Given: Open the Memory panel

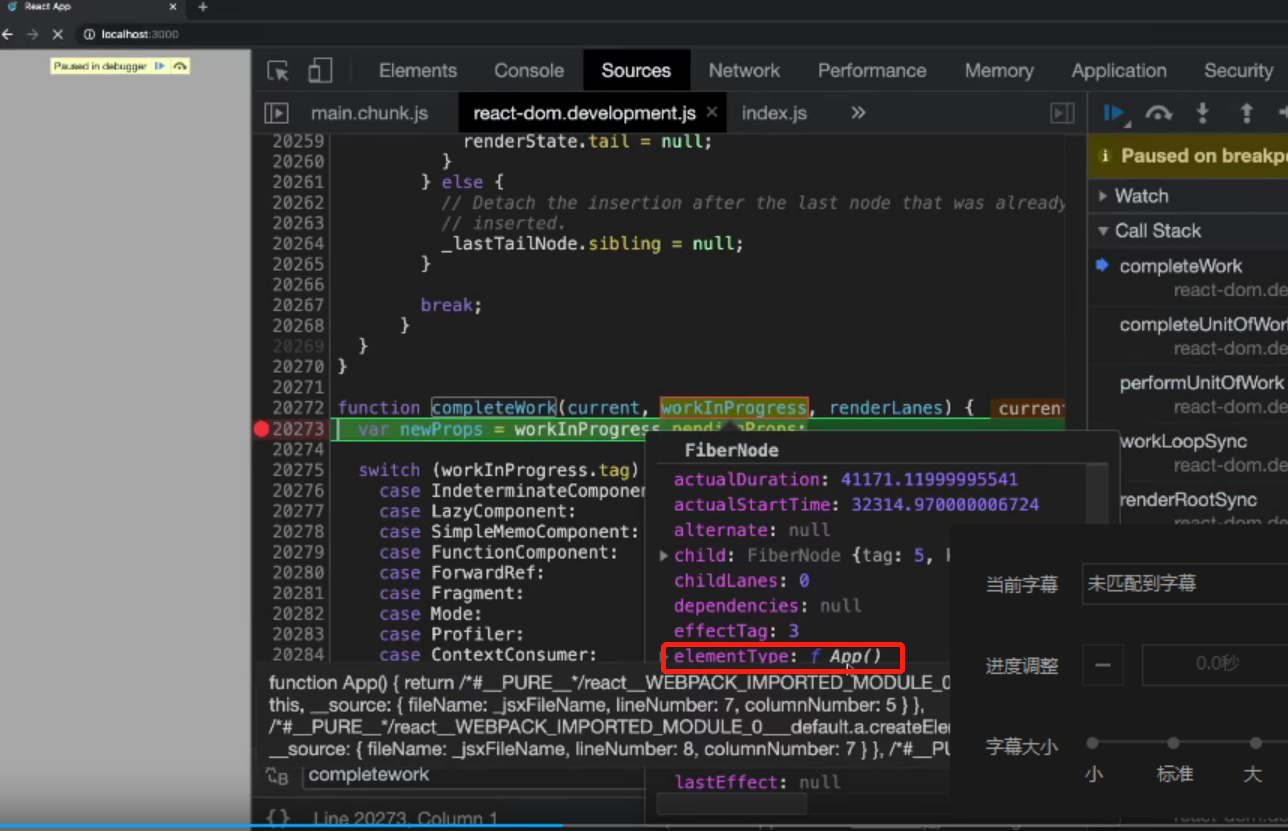Looking at the screenshot, I should pos(999,71).
